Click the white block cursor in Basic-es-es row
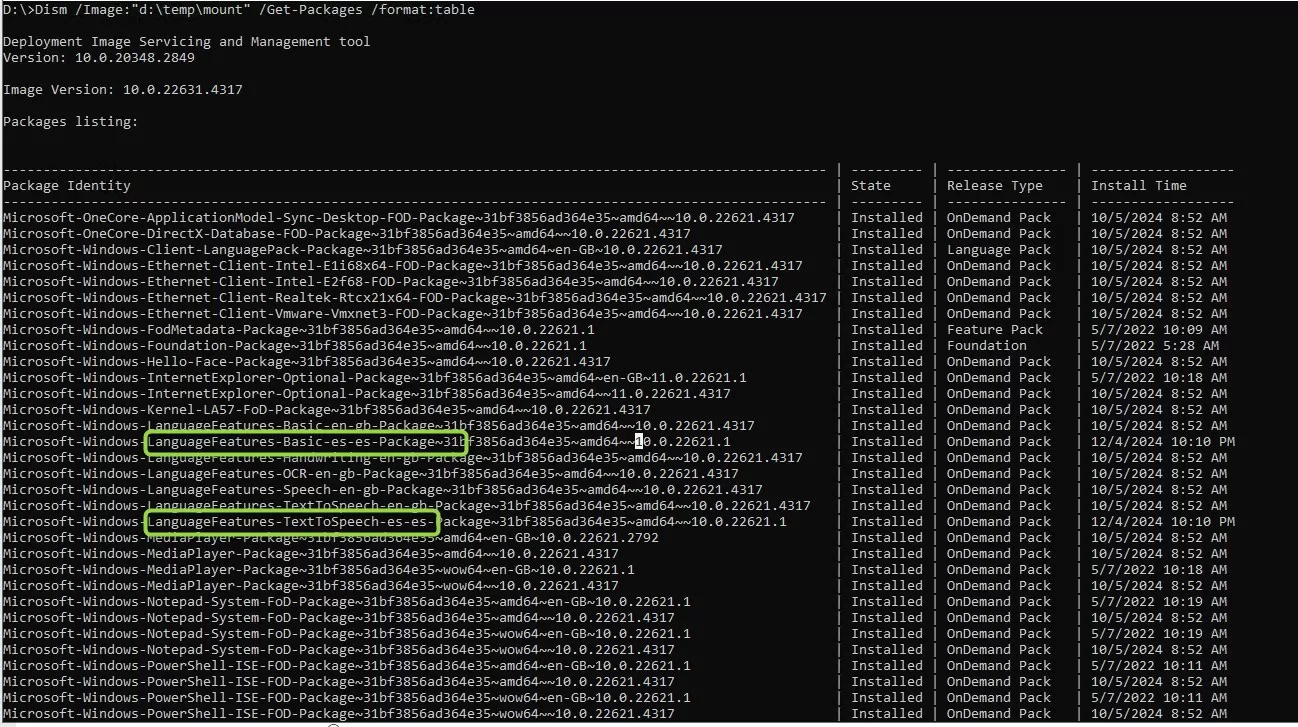1298x727 pixels. (x=639, y=442)
